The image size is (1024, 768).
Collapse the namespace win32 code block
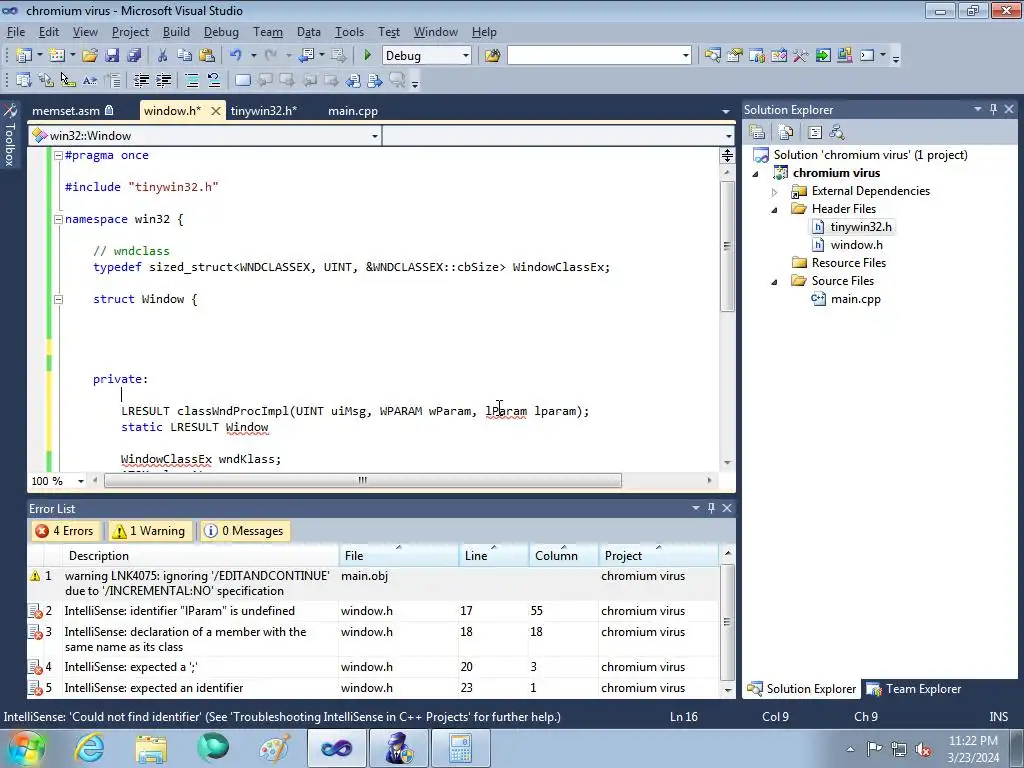[x=58, y=219]
